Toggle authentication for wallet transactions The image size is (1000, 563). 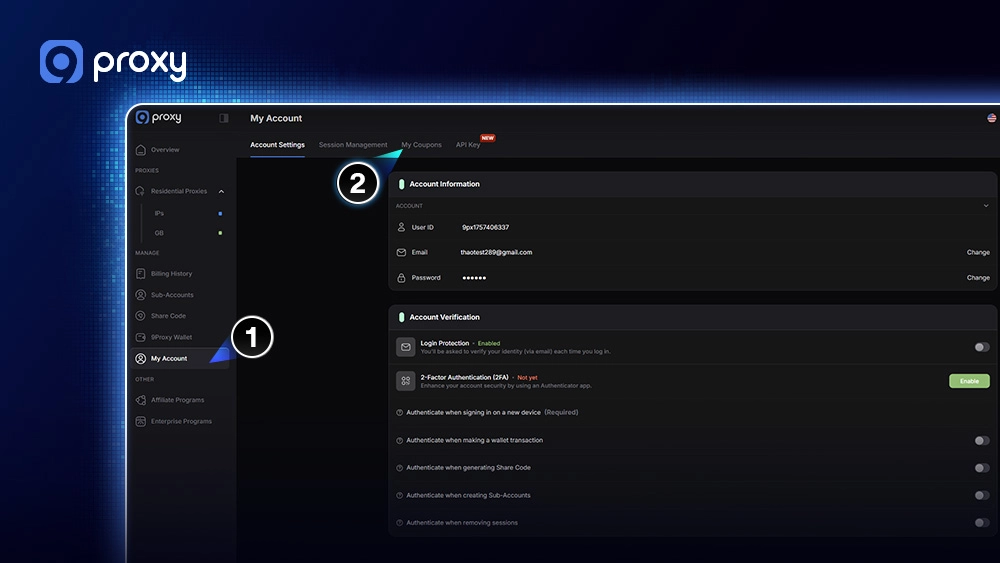[x=981, y=440]
